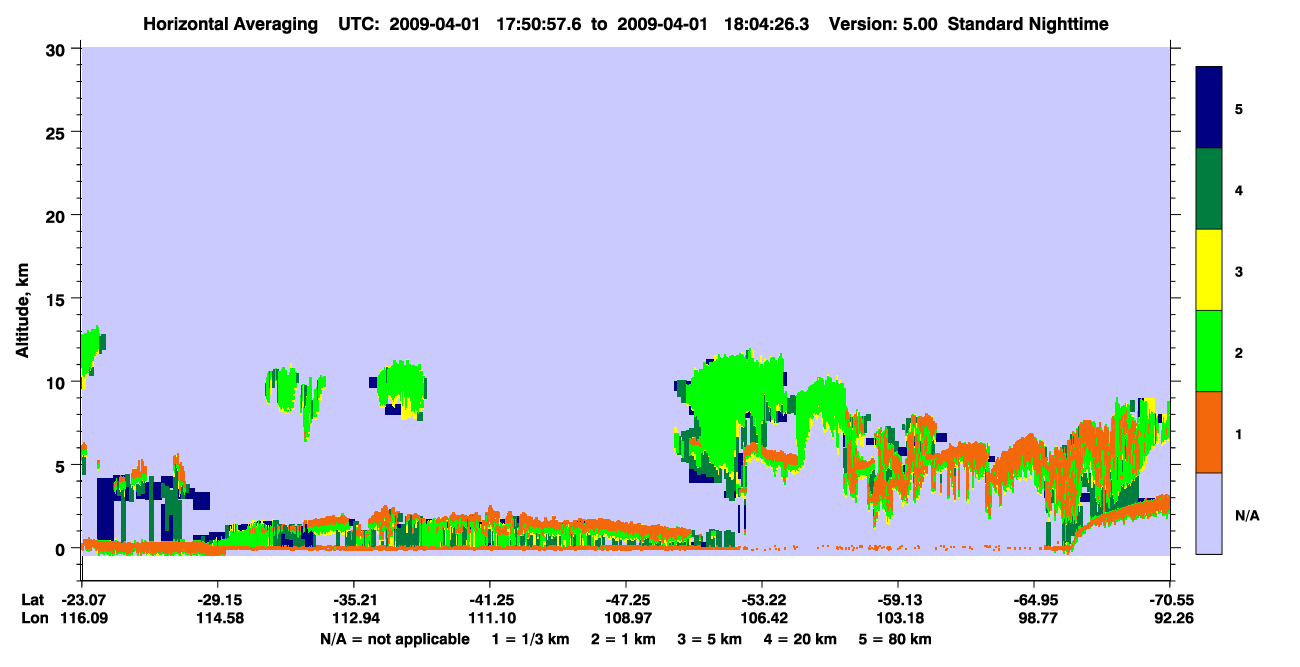Click the 'Lat' axis row label
This screenshot has height=667, width=1300.
tap(32, 600)
